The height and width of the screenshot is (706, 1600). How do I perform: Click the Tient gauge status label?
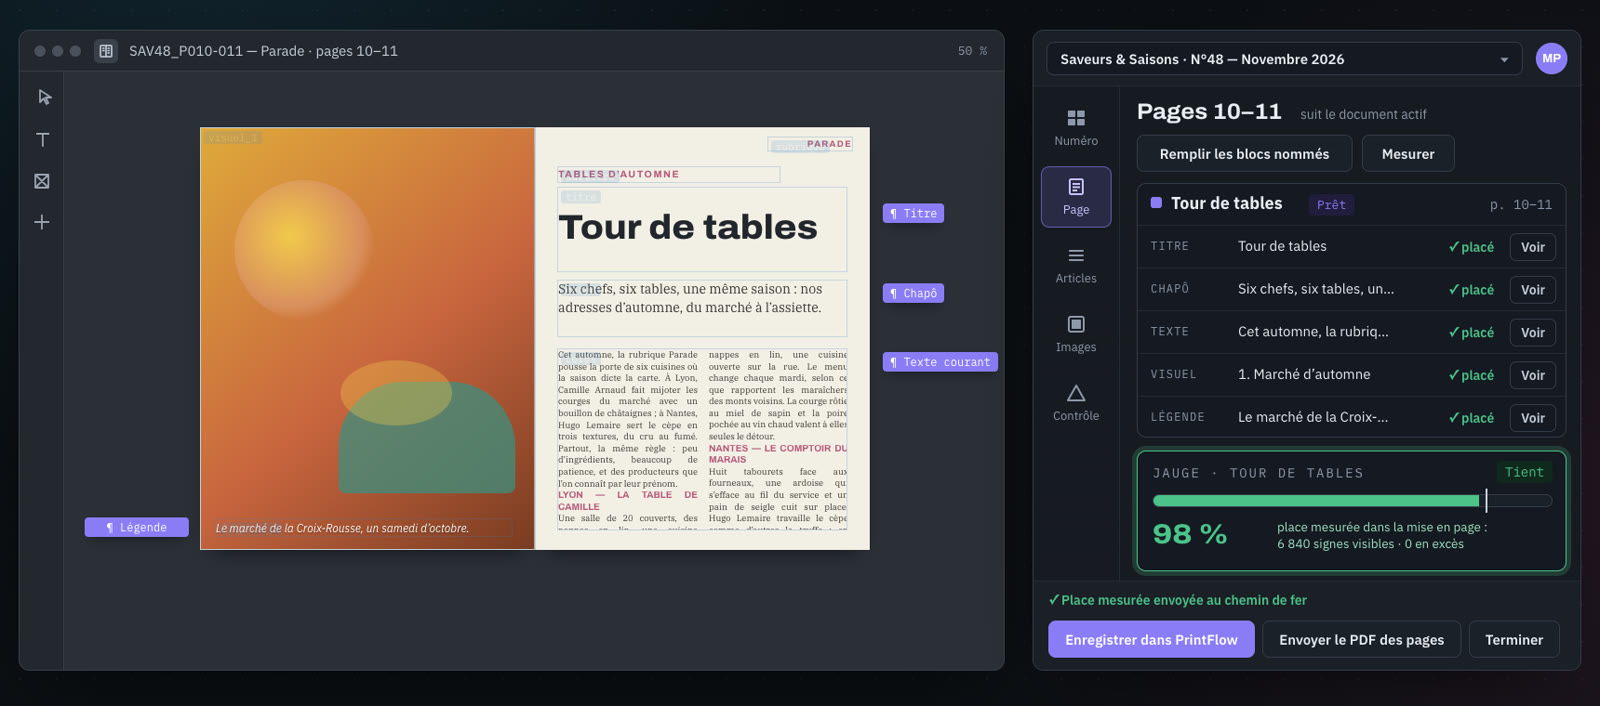(x=1524, y=473)
